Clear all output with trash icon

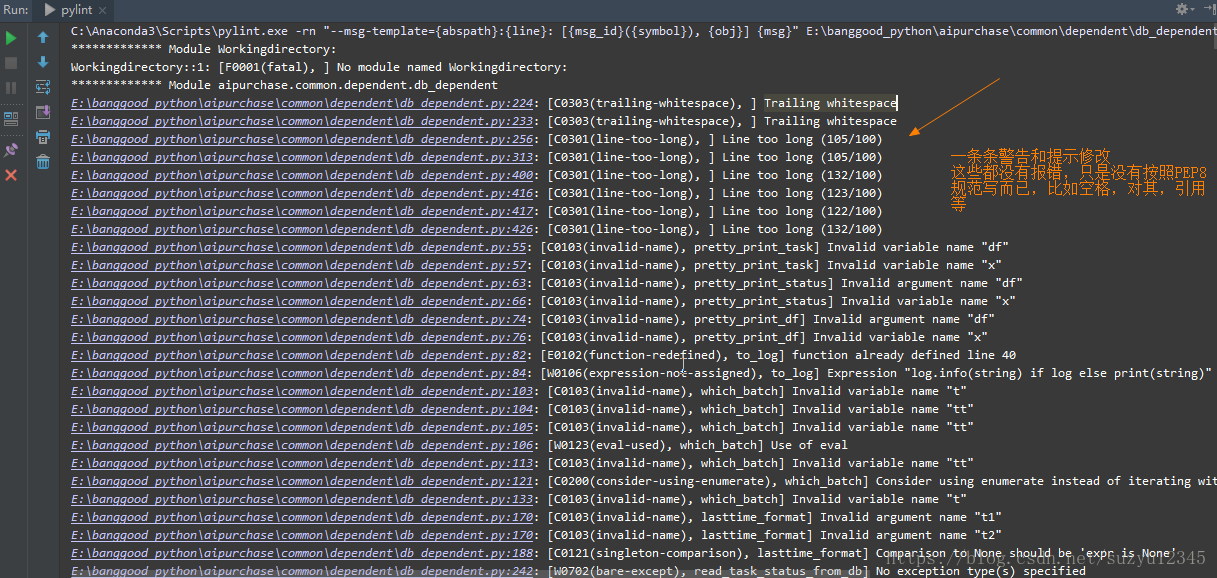point(43,162)
